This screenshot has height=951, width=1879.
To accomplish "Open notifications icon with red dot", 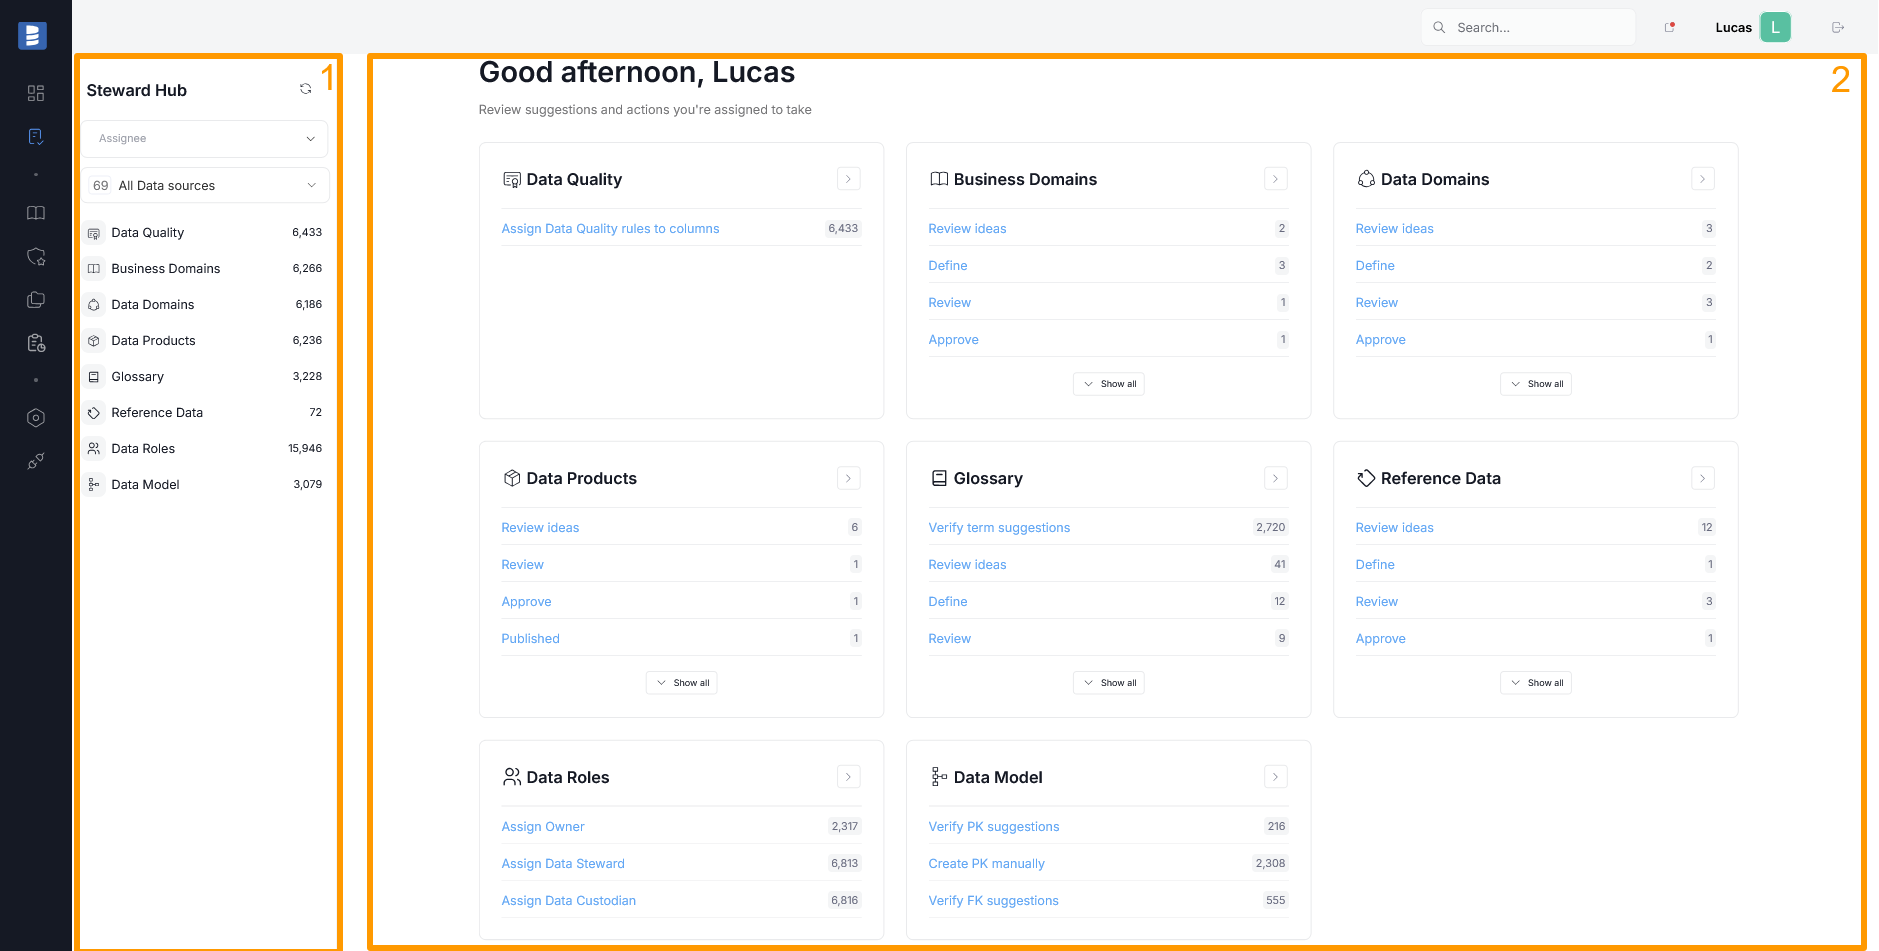I will 1669,27.
